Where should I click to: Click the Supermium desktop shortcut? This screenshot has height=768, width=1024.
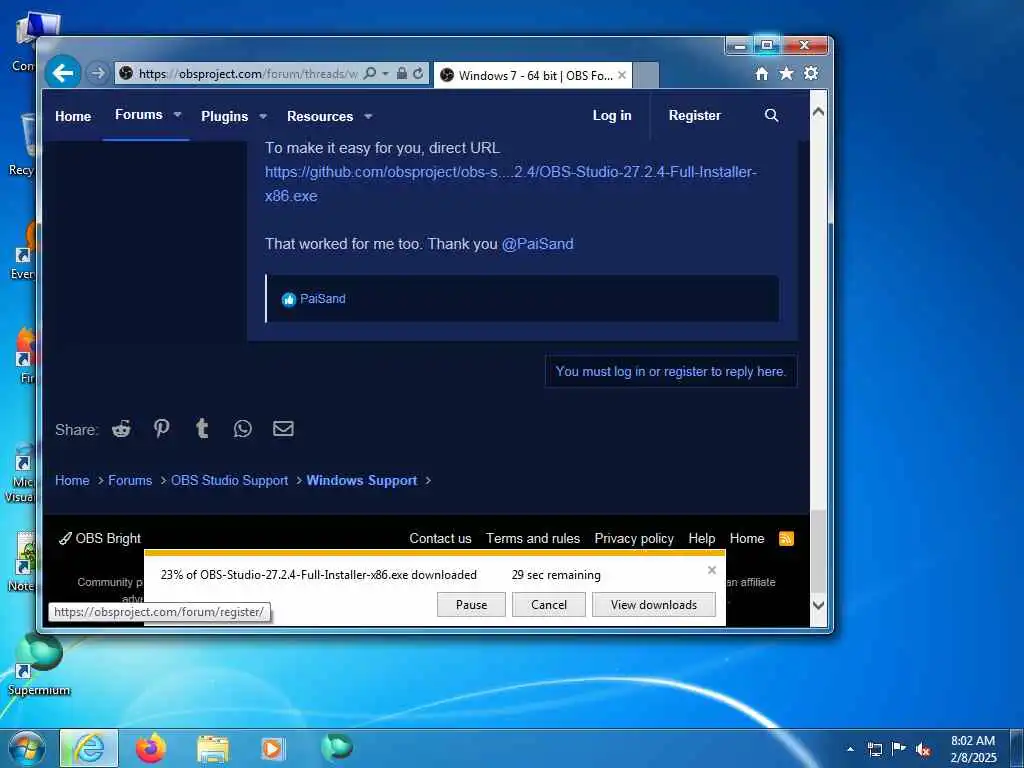[39, 665]
